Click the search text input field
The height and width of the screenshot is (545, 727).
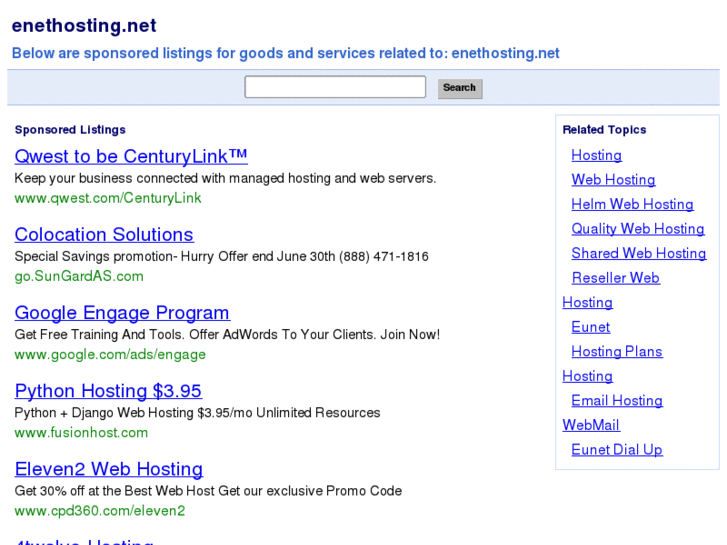point(335,88)
